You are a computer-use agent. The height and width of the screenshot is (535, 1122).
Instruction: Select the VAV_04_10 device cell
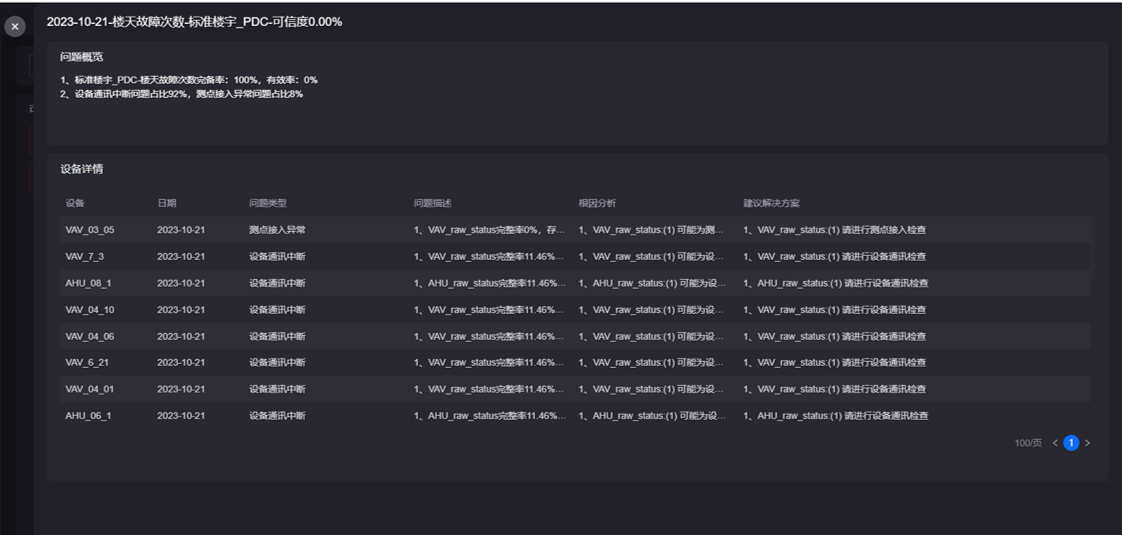90,310
